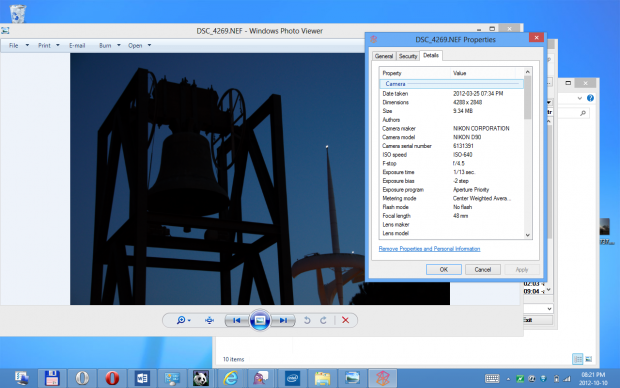The image size is (620, 388).
Task: Open Pidgin messenger from the taskbar
Action: pos(261,379)
